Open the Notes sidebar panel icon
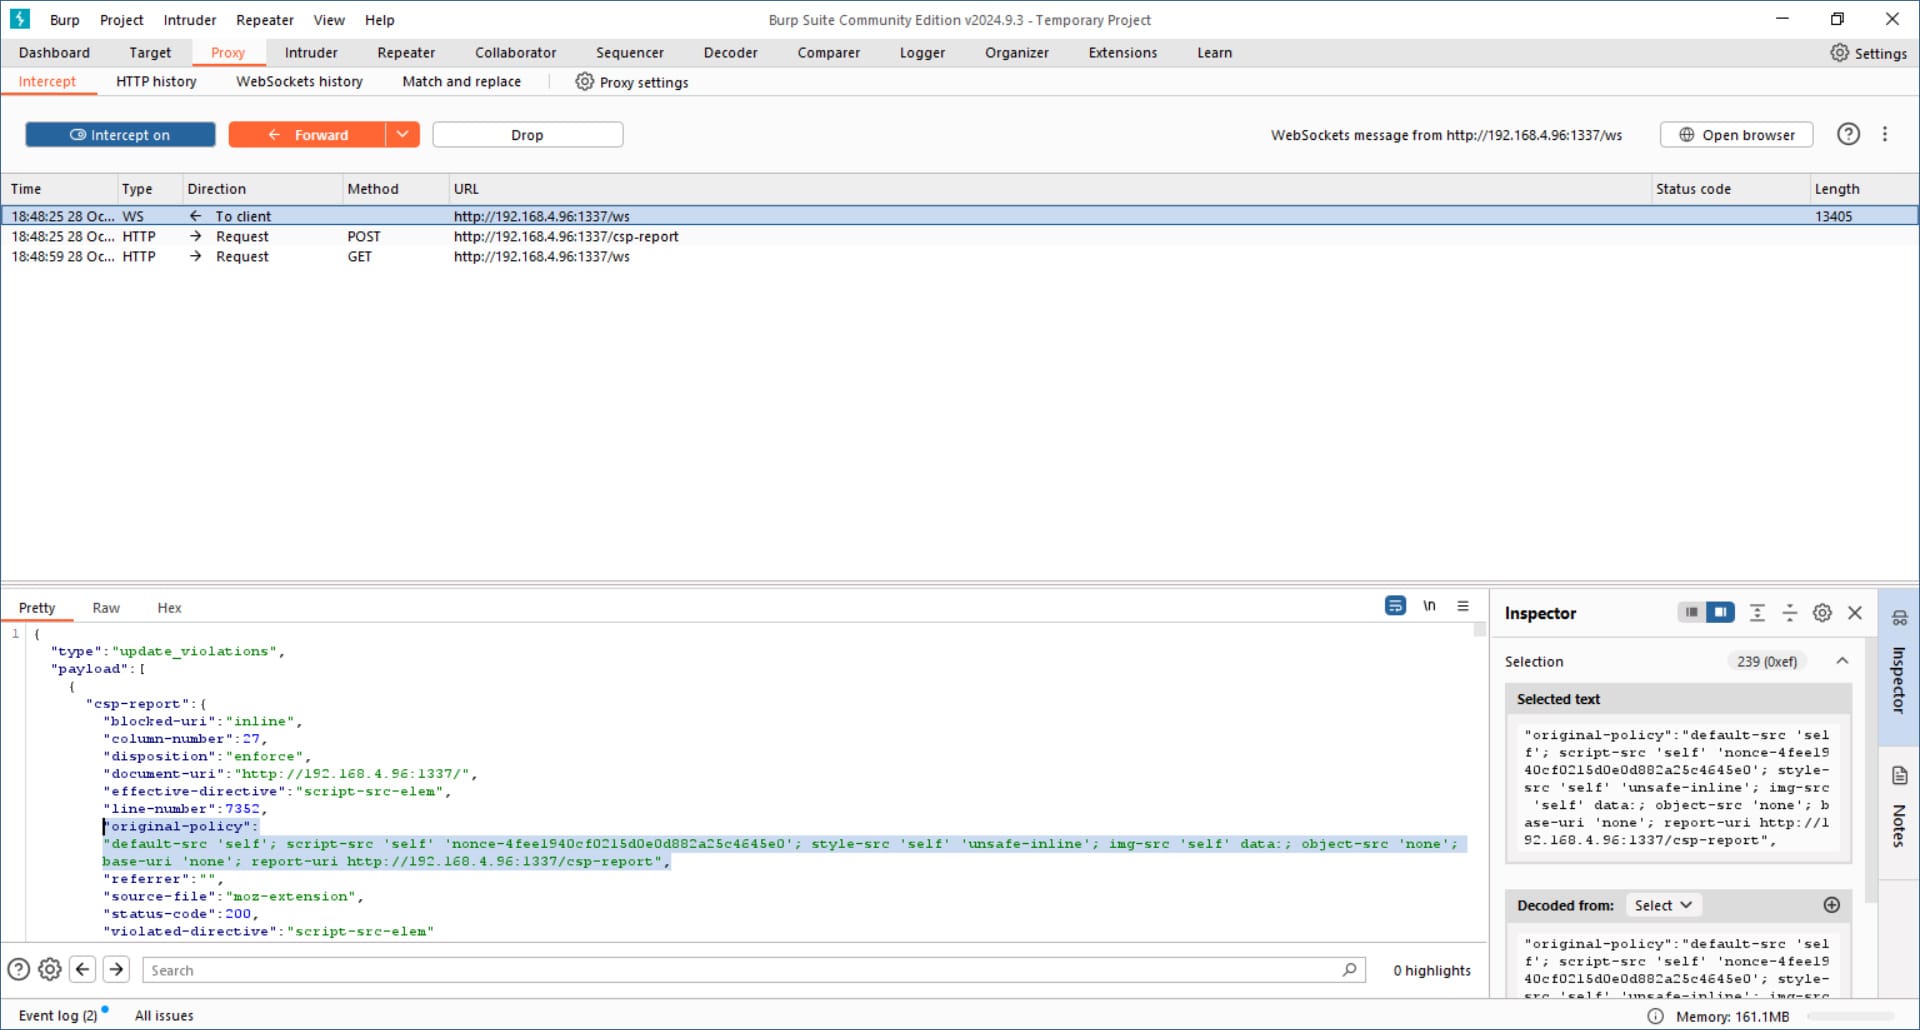Viewport: 1920px width, 1030px height. tap(1899, 776)
